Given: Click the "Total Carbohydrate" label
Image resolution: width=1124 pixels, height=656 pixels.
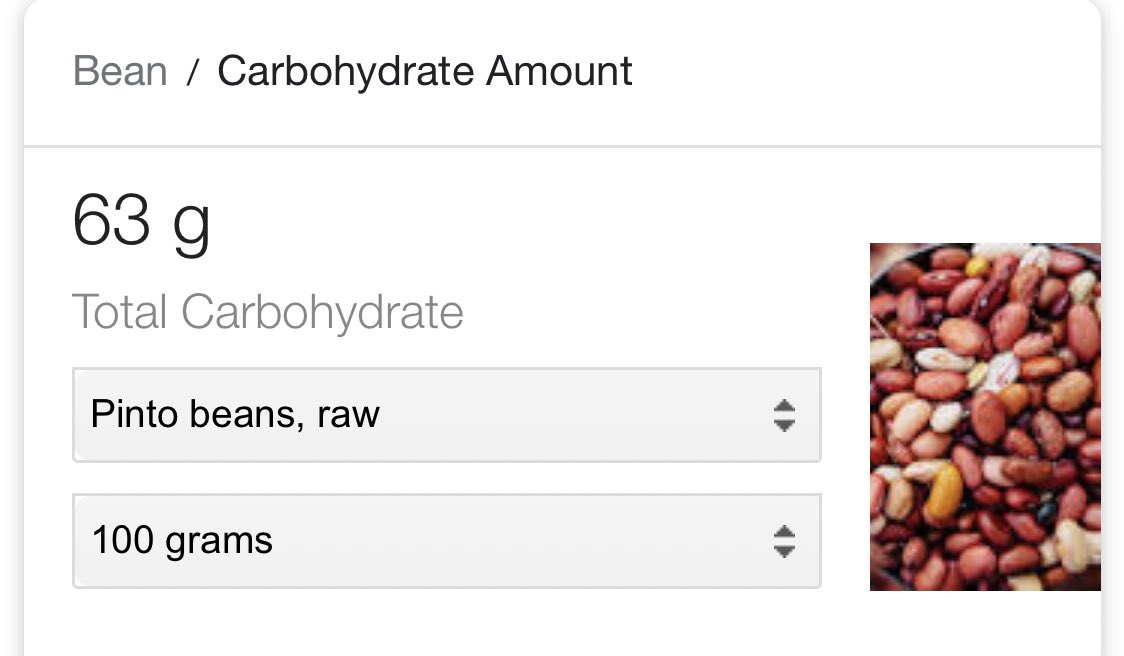Looking at the screenshot, I should [268, 312].
